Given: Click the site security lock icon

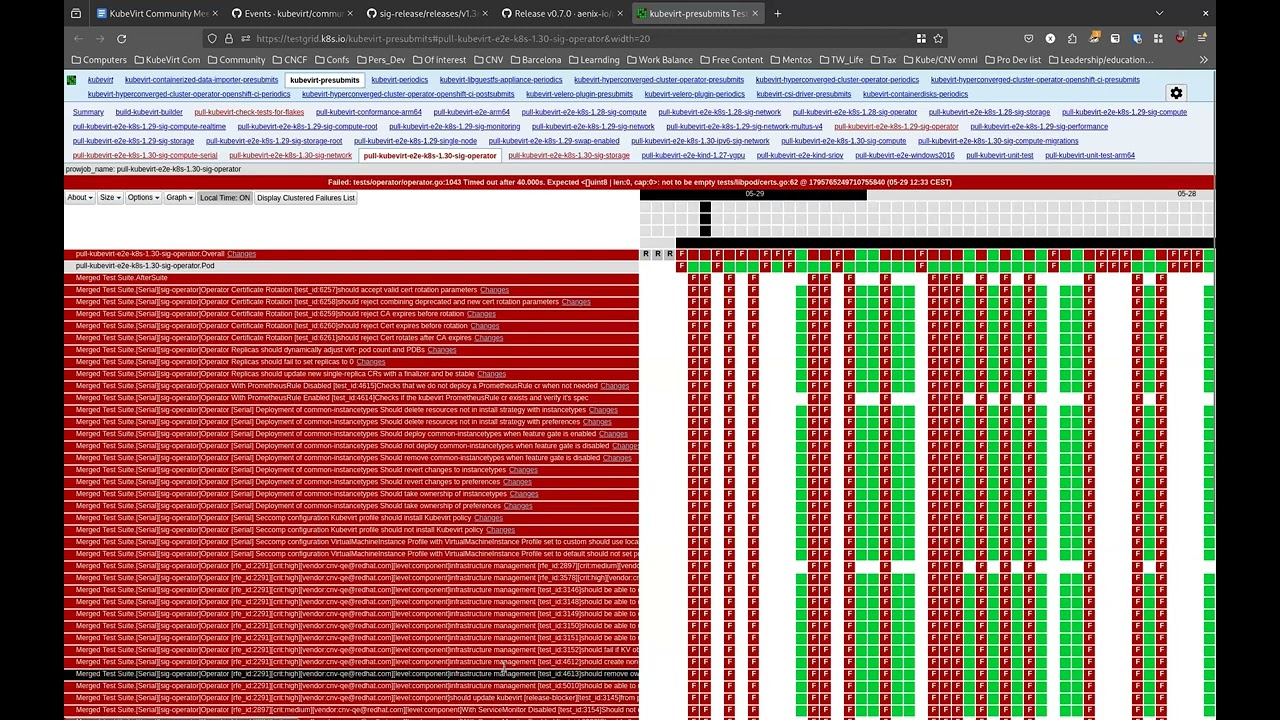Looking at the screenshot, I should point(229,38).
